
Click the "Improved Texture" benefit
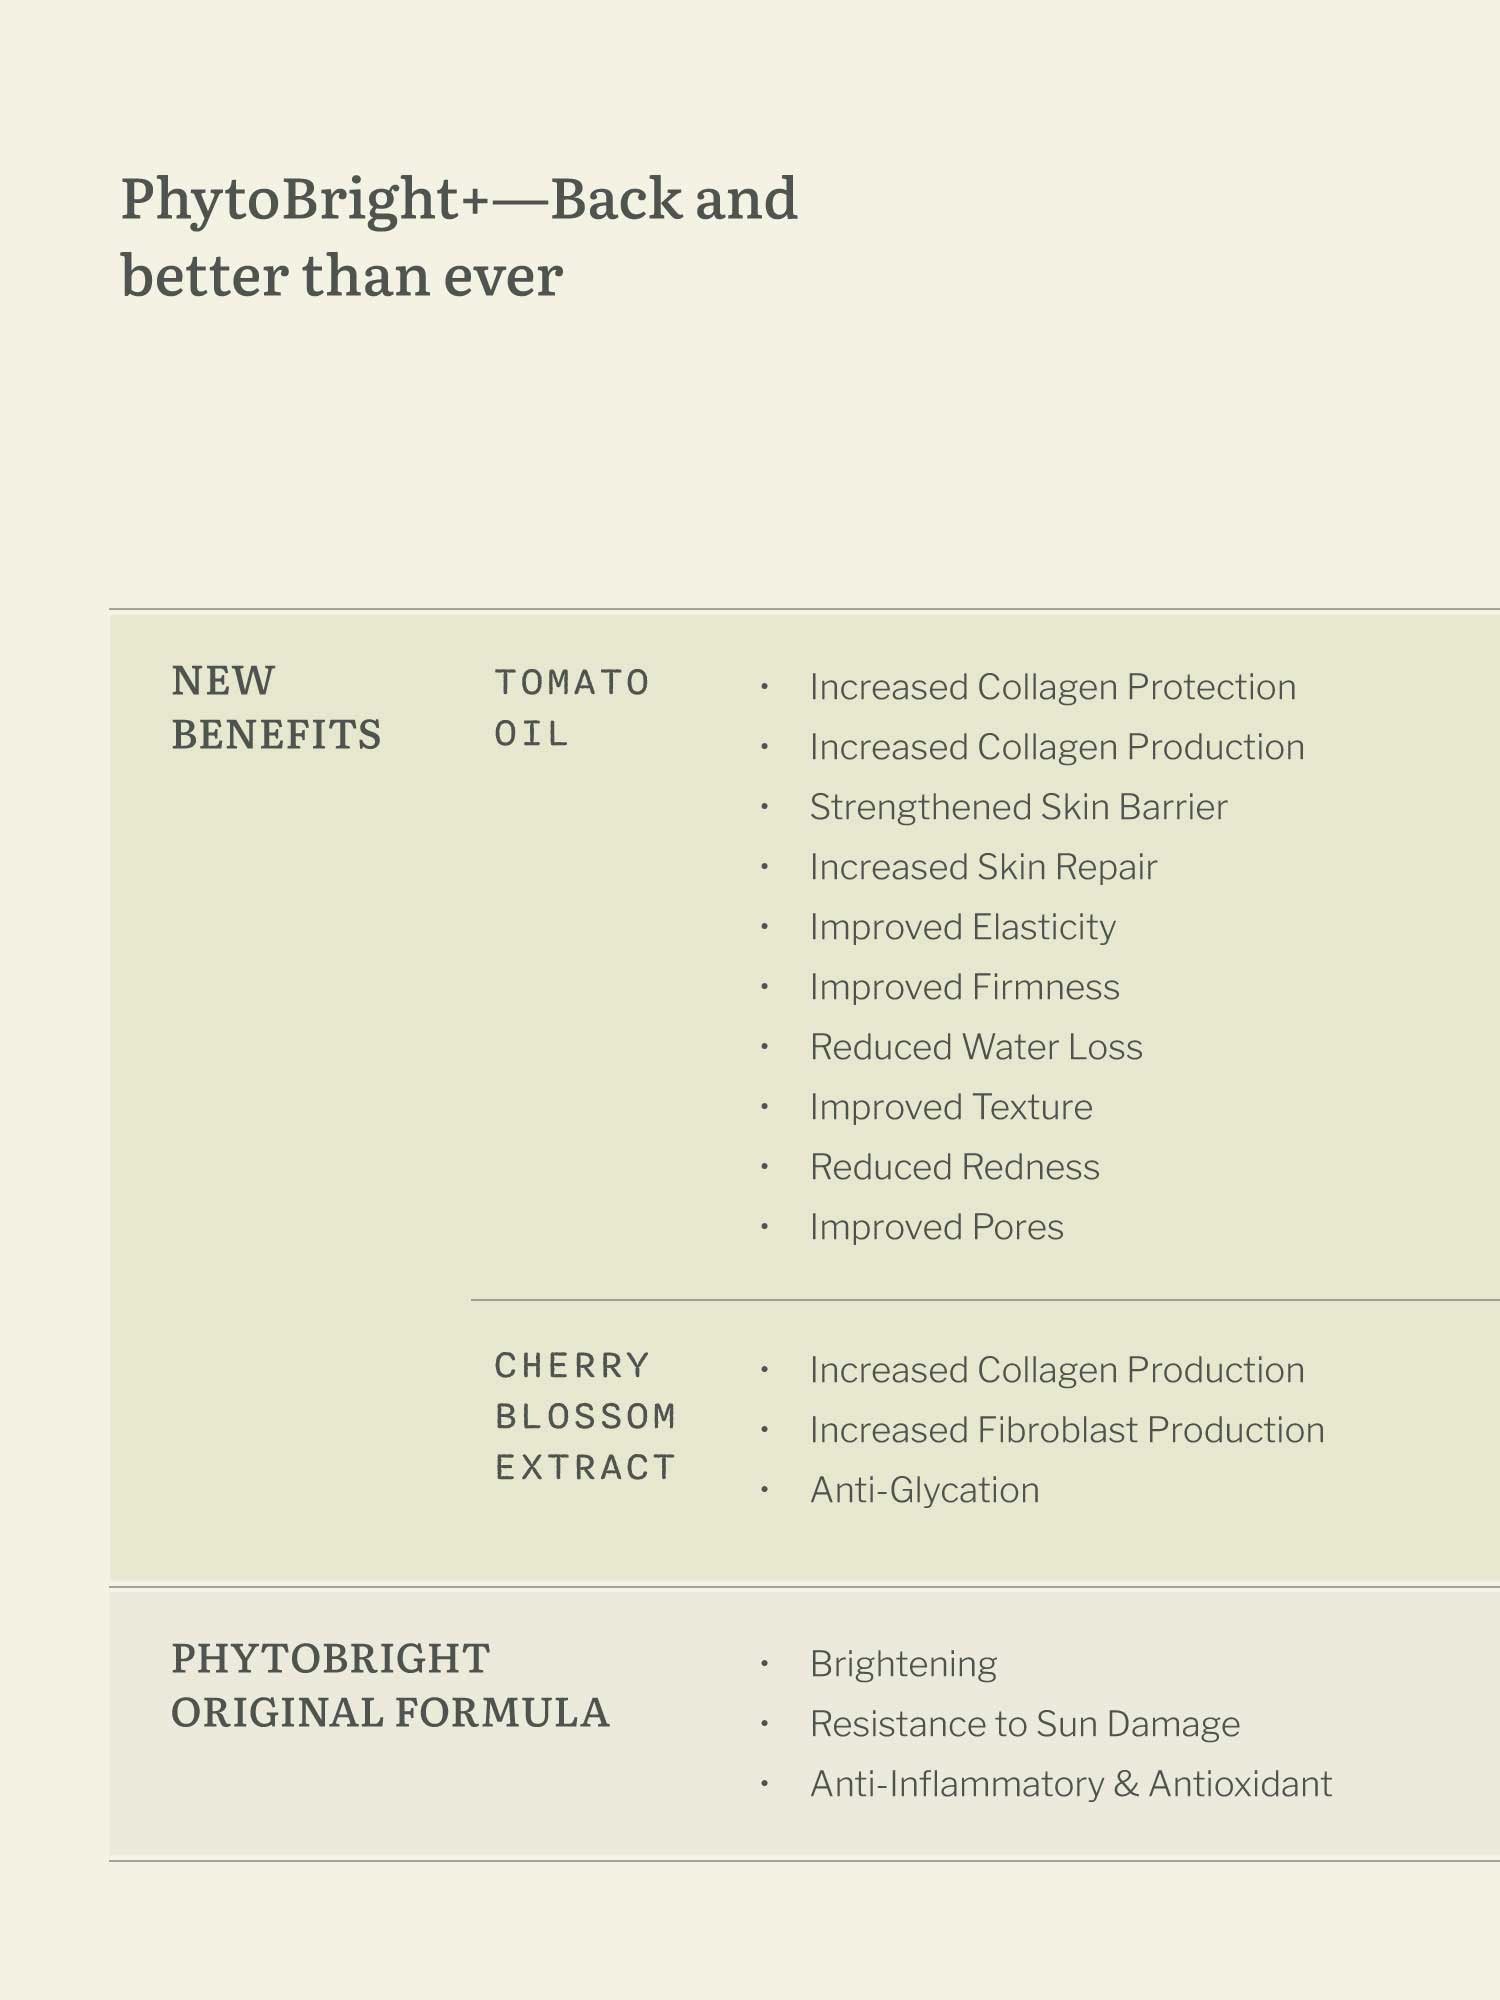tap(951, 1108)
